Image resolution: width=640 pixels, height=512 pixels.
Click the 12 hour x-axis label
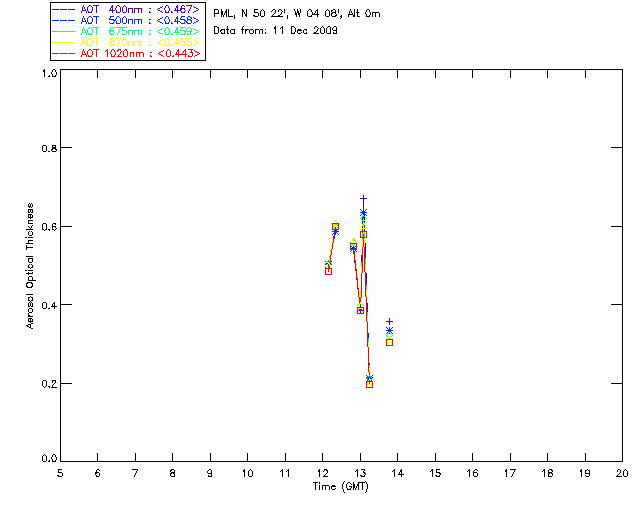point(322,474)
